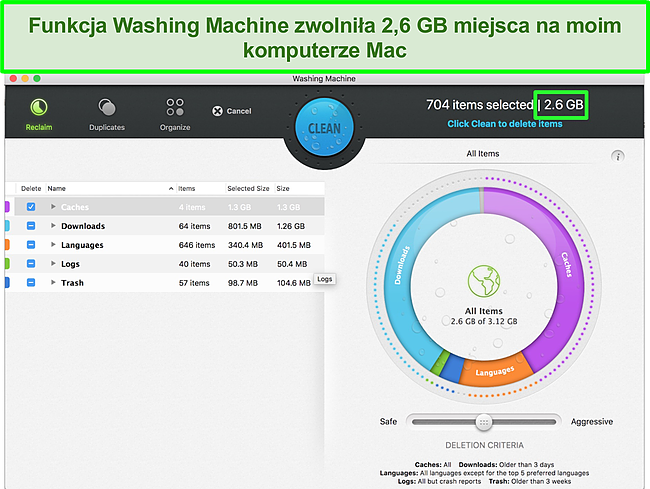The image size is (650, 489).
Task: Open the Organize four-circles icon
Action: [x=175, y=107]
